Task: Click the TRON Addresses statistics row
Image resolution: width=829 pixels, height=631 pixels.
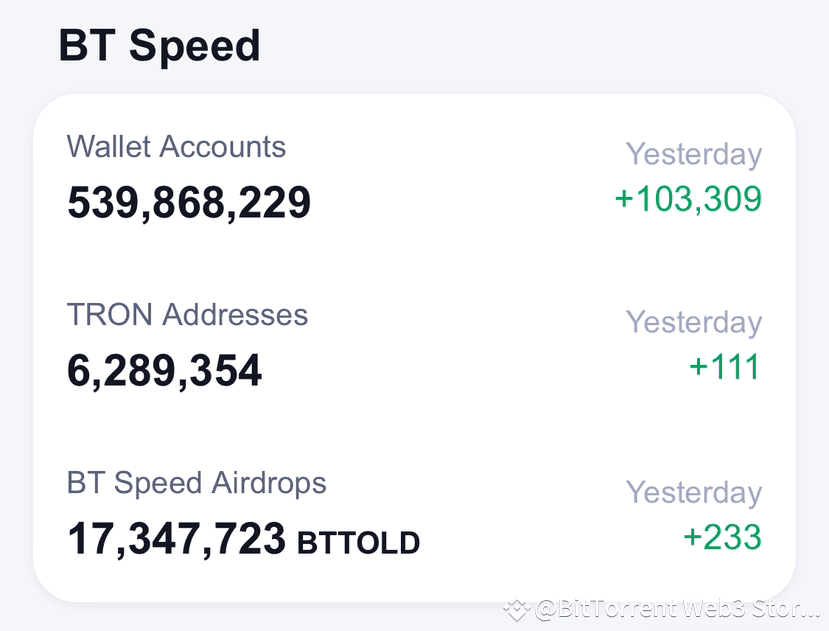Action: click(414, 342)
